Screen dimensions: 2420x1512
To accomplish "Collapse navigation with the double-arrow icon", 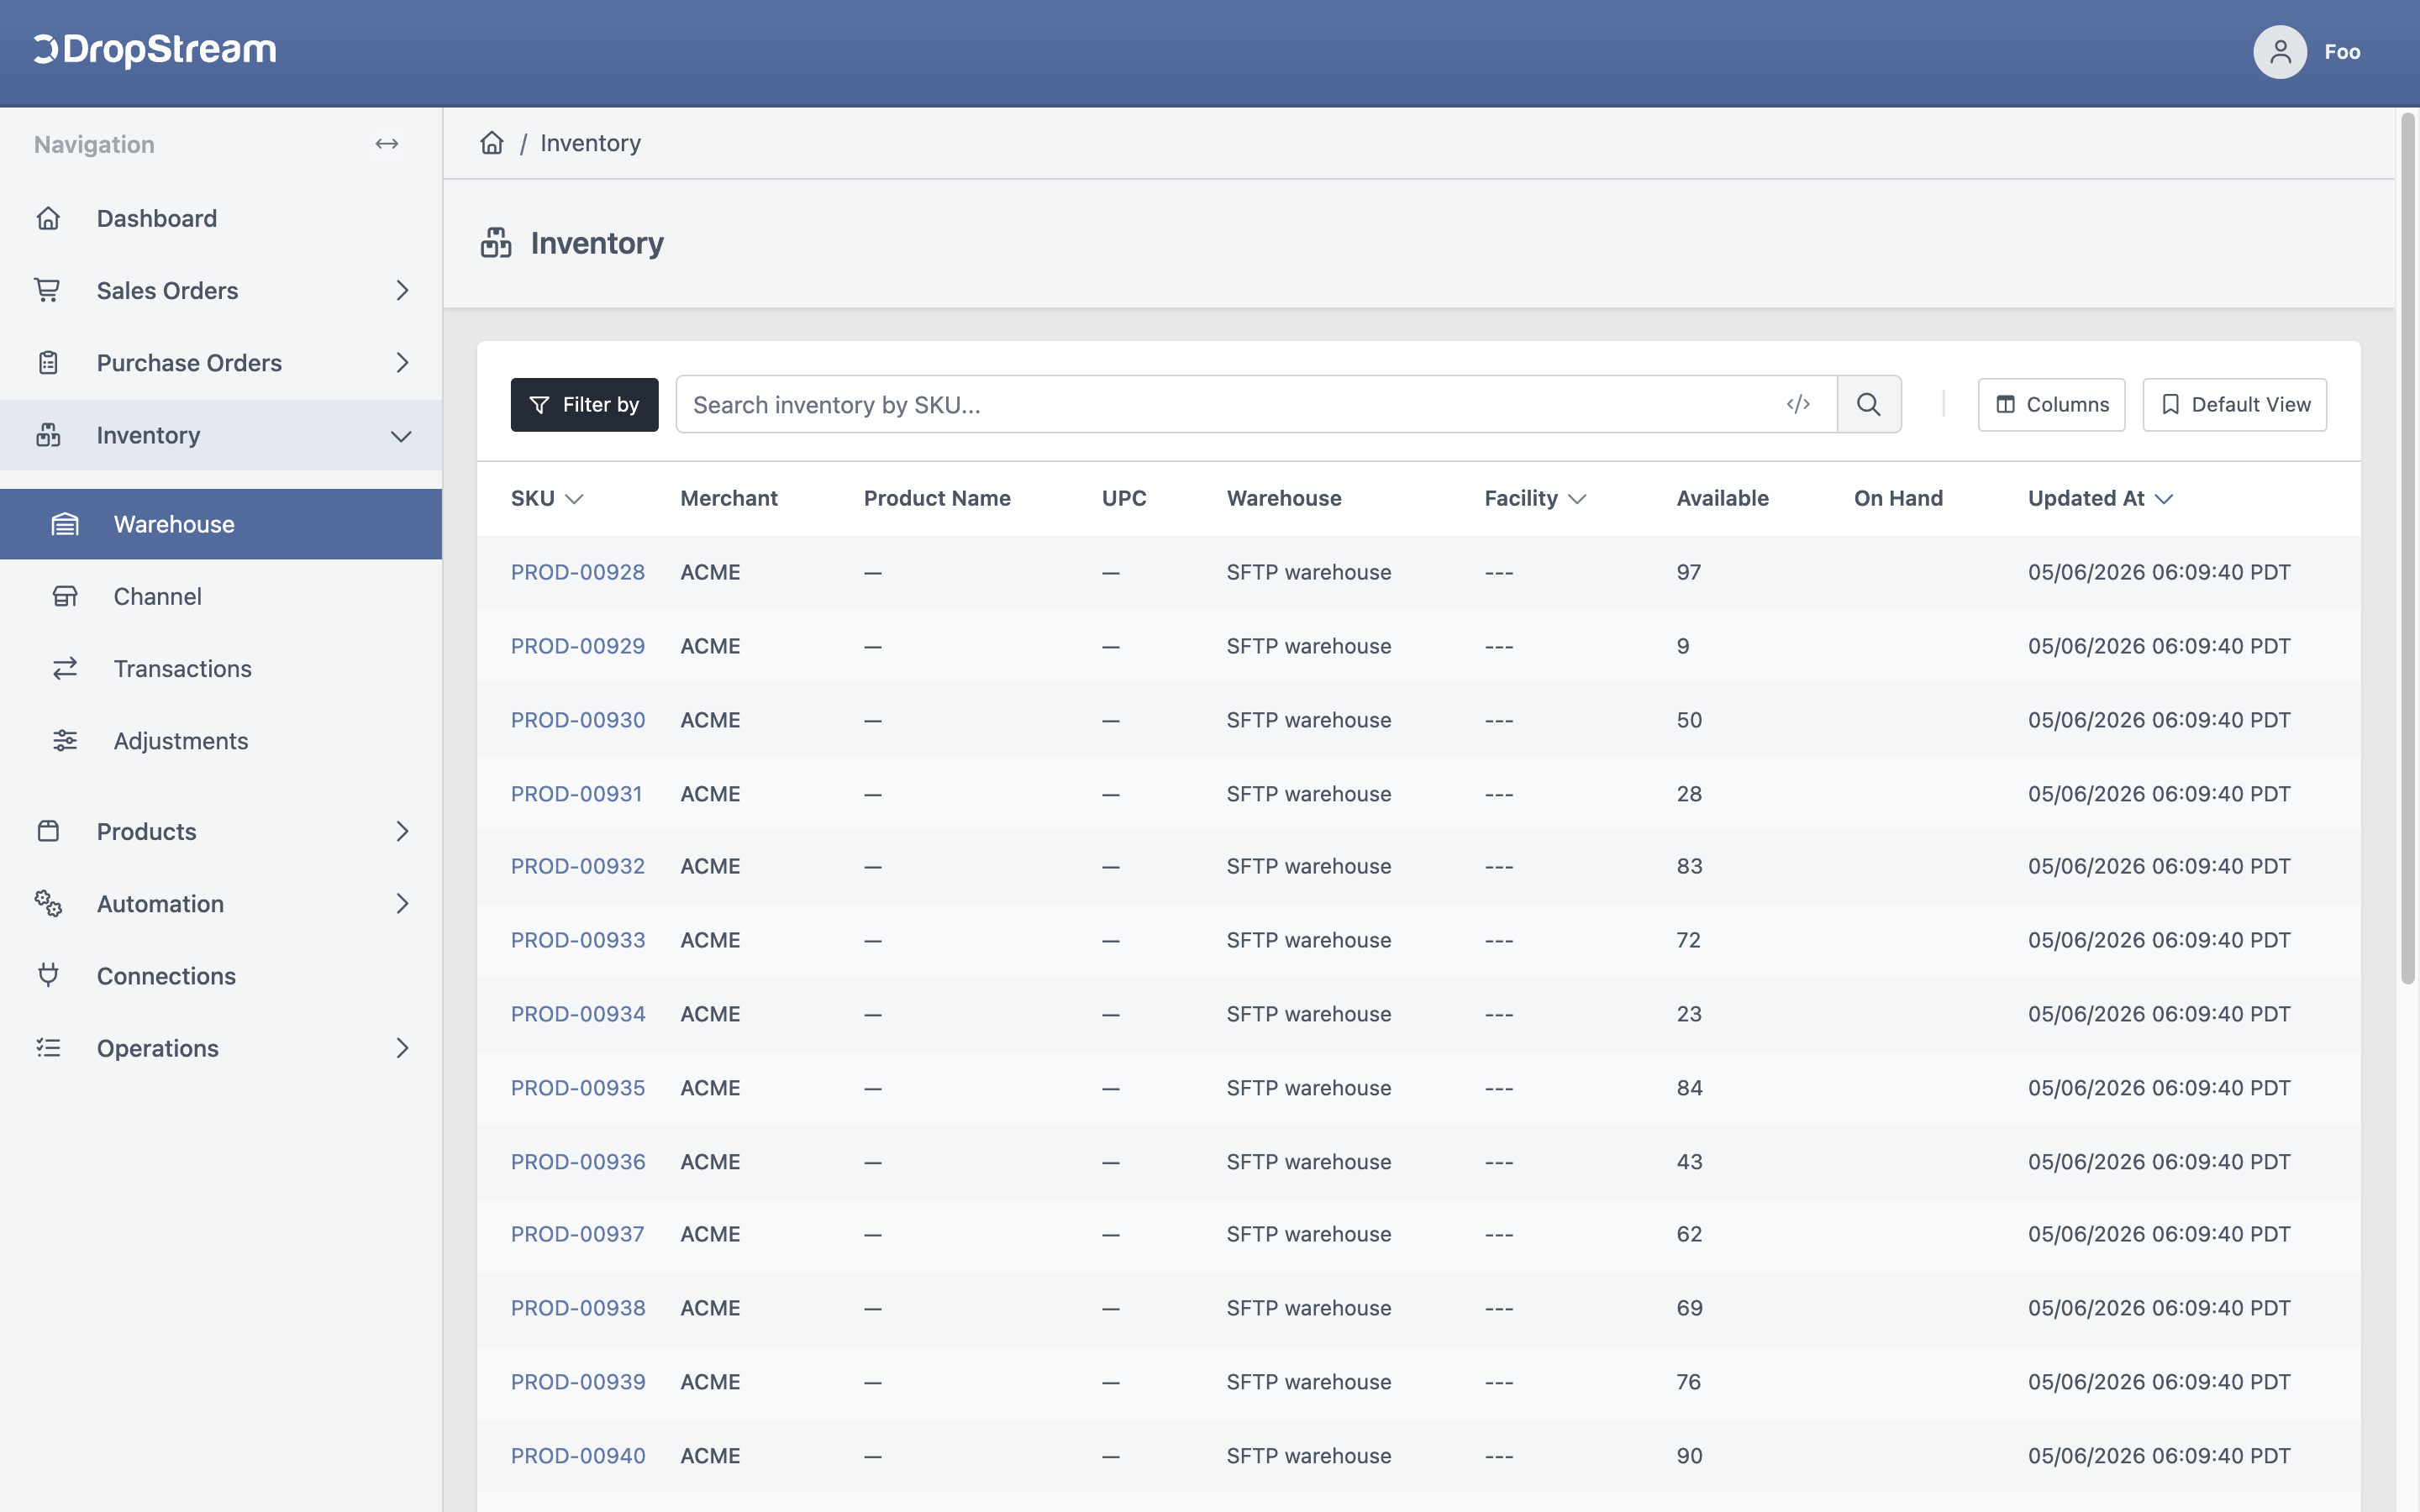I will click(x=387, y=144).
